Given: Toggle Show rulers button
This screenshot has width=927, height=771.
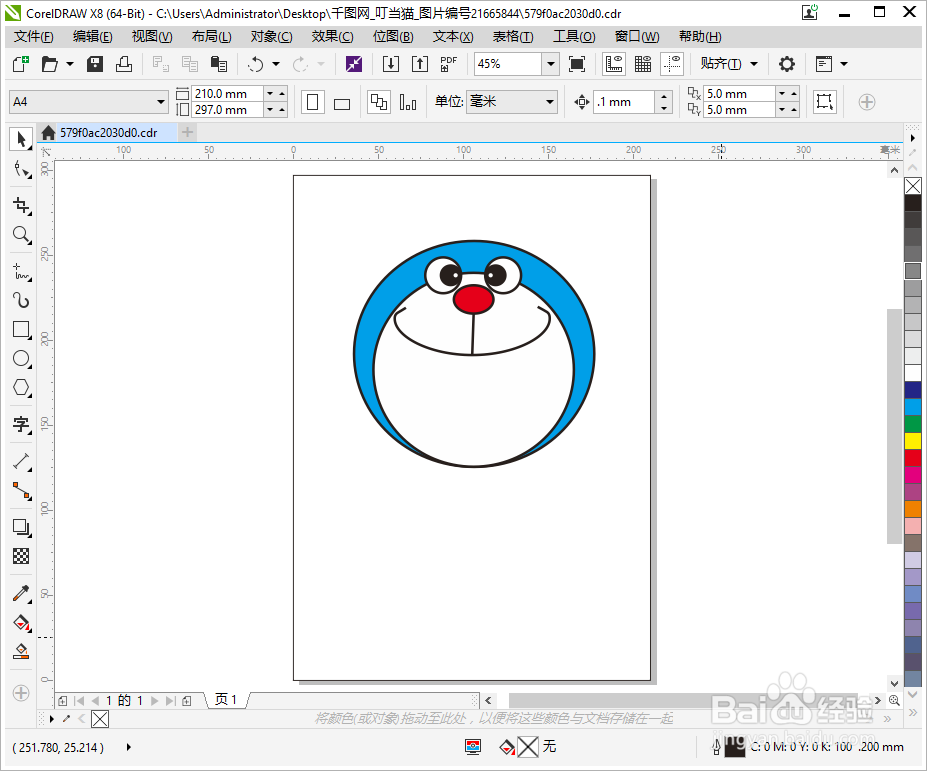Looking at the screenshot, I should pyautogui.click(x=614, y=64).
